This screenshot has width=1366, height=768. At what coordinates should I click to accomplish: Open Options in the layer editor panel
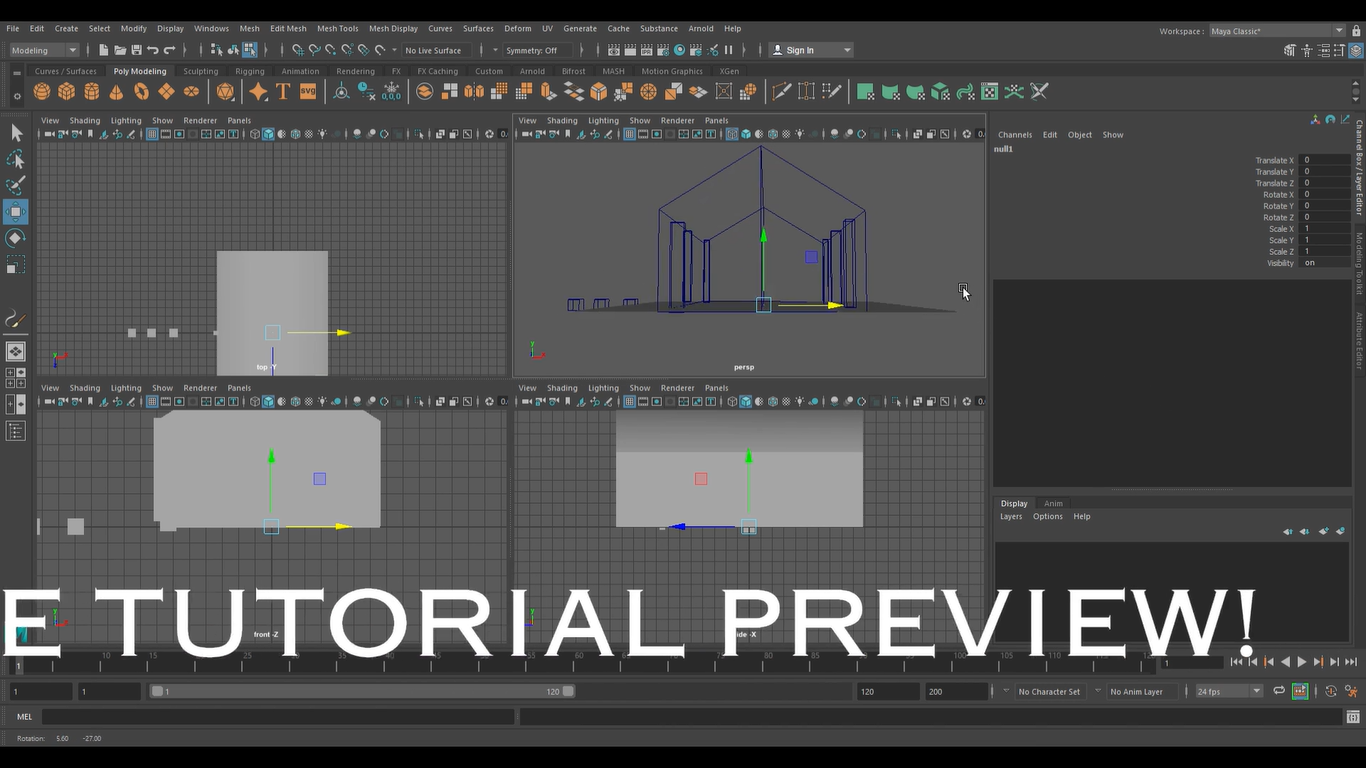coord(1047,516)
